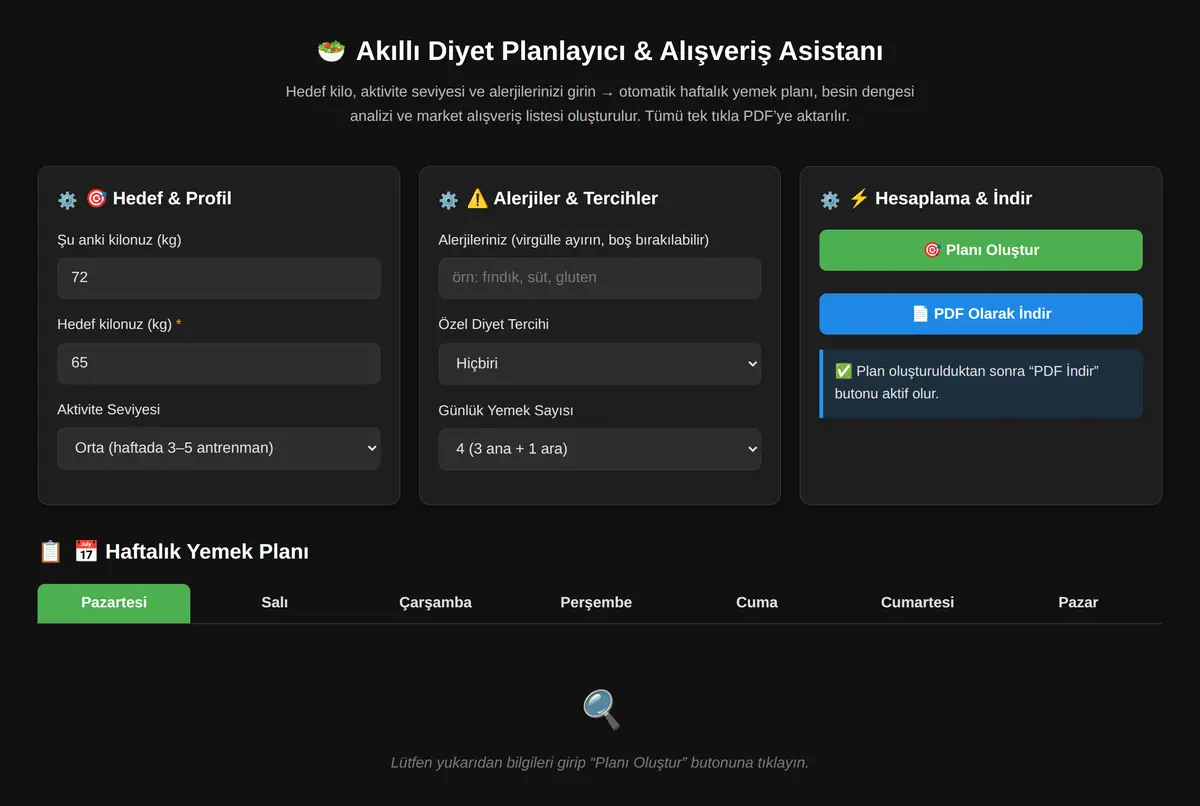Click the Lütfen yukarıdan bilgileri girip placeholder text

599,763
